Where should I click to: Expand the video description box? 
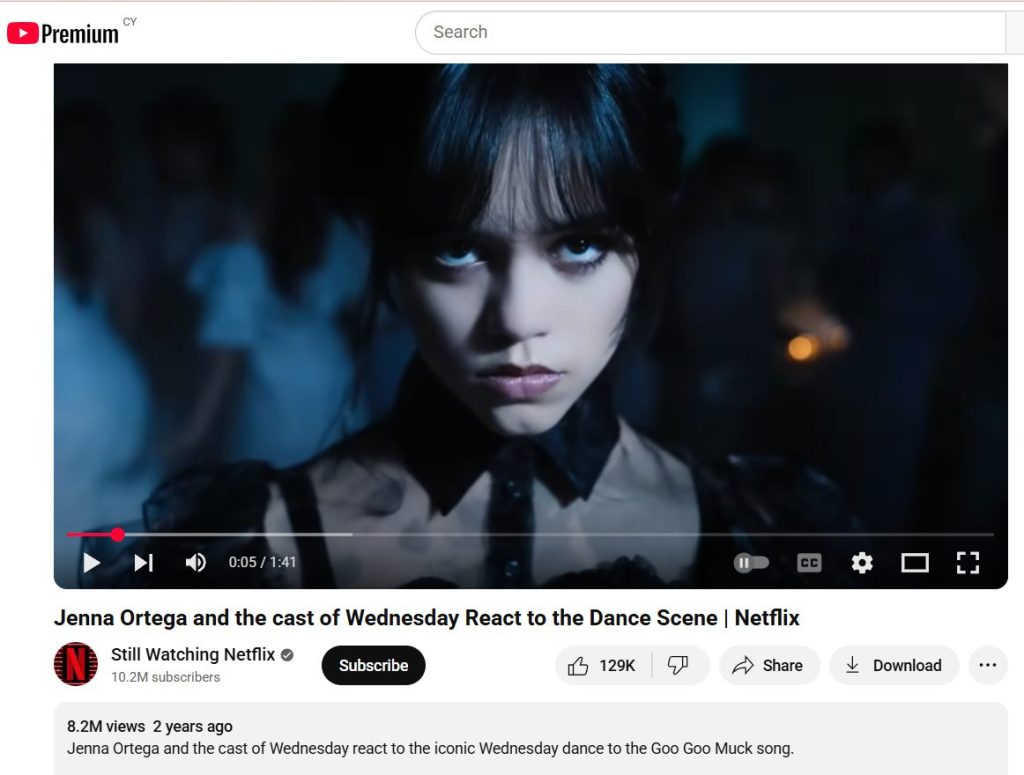[530, 738]
